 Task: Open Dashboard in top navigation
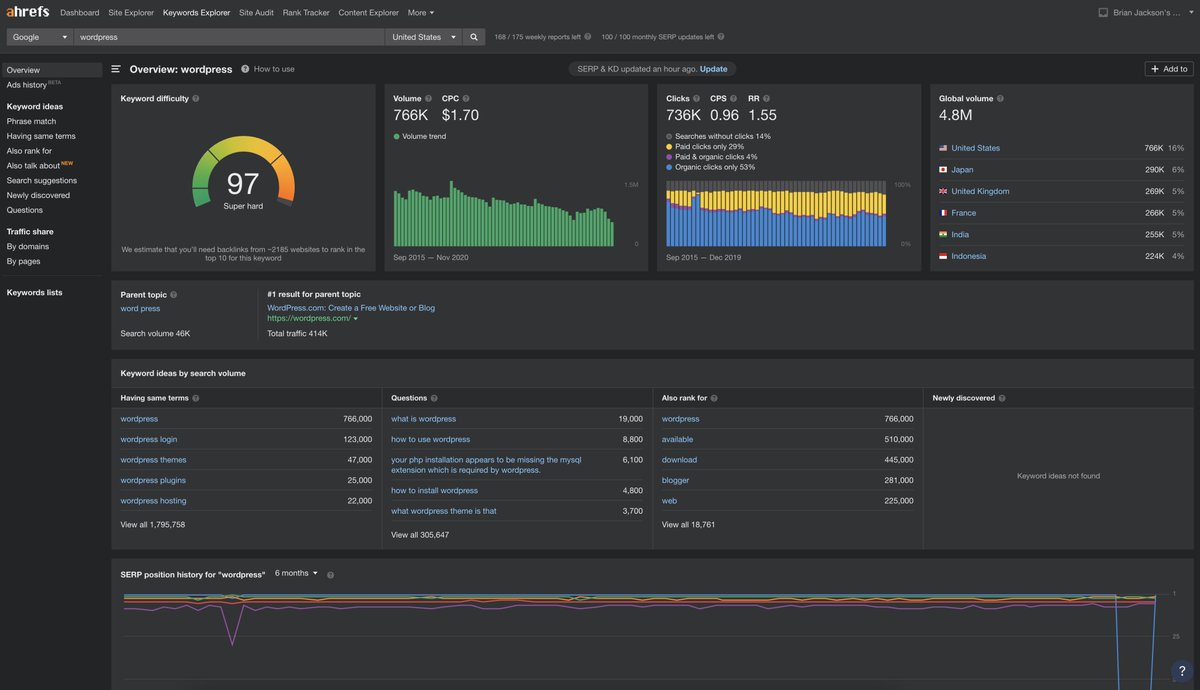point(80,13)
